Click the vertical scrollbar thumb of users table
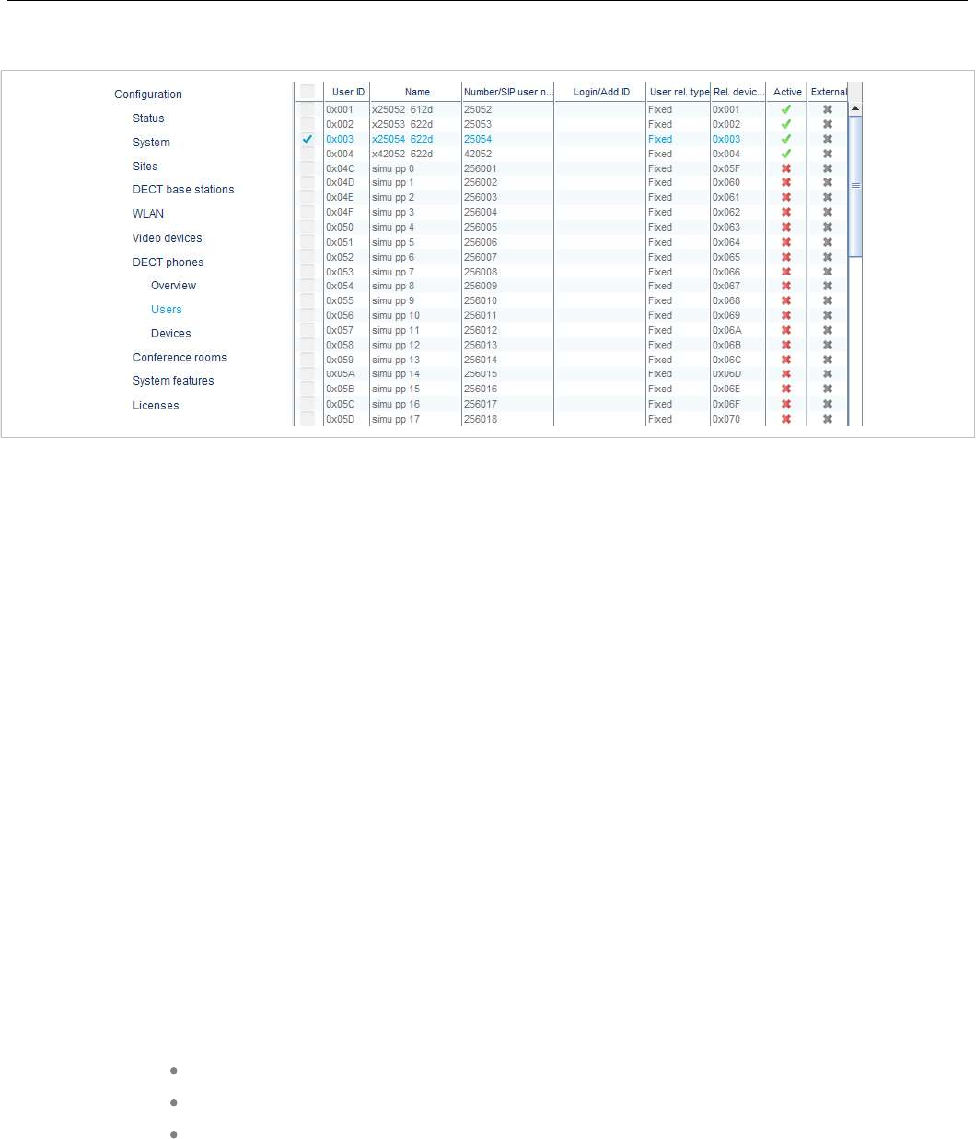The width and height of the screenshot is (976, 1139). point(855,186)
